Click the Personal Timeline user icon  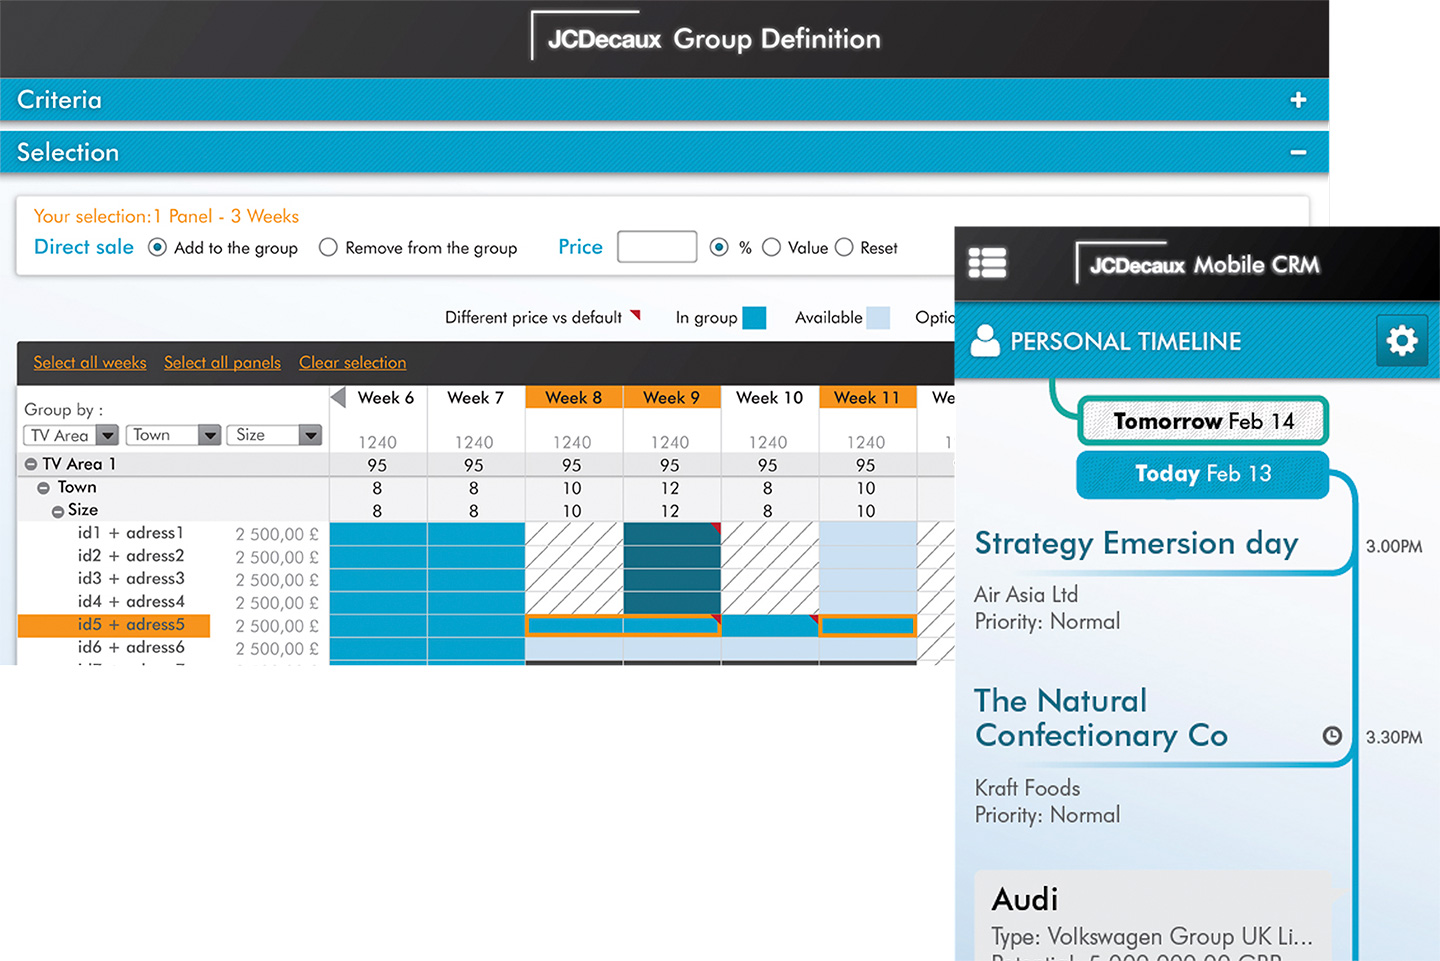(985, 341)
